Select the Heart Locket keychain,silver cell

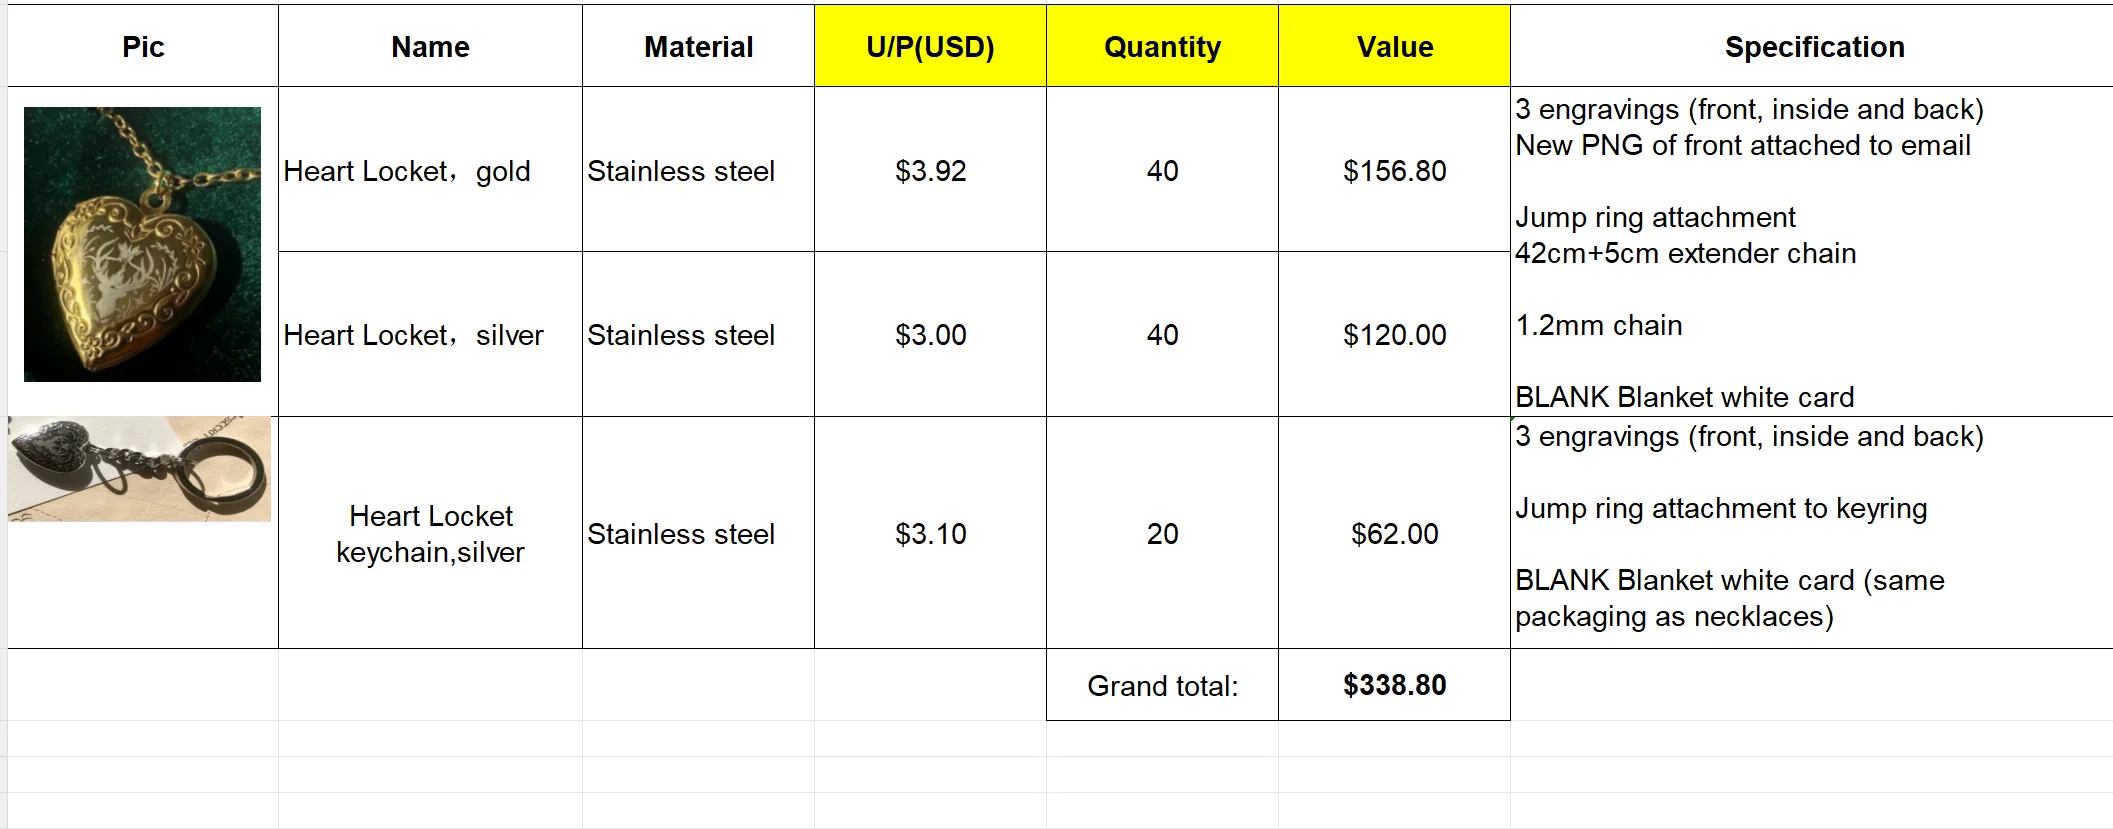tap(430, 533)
